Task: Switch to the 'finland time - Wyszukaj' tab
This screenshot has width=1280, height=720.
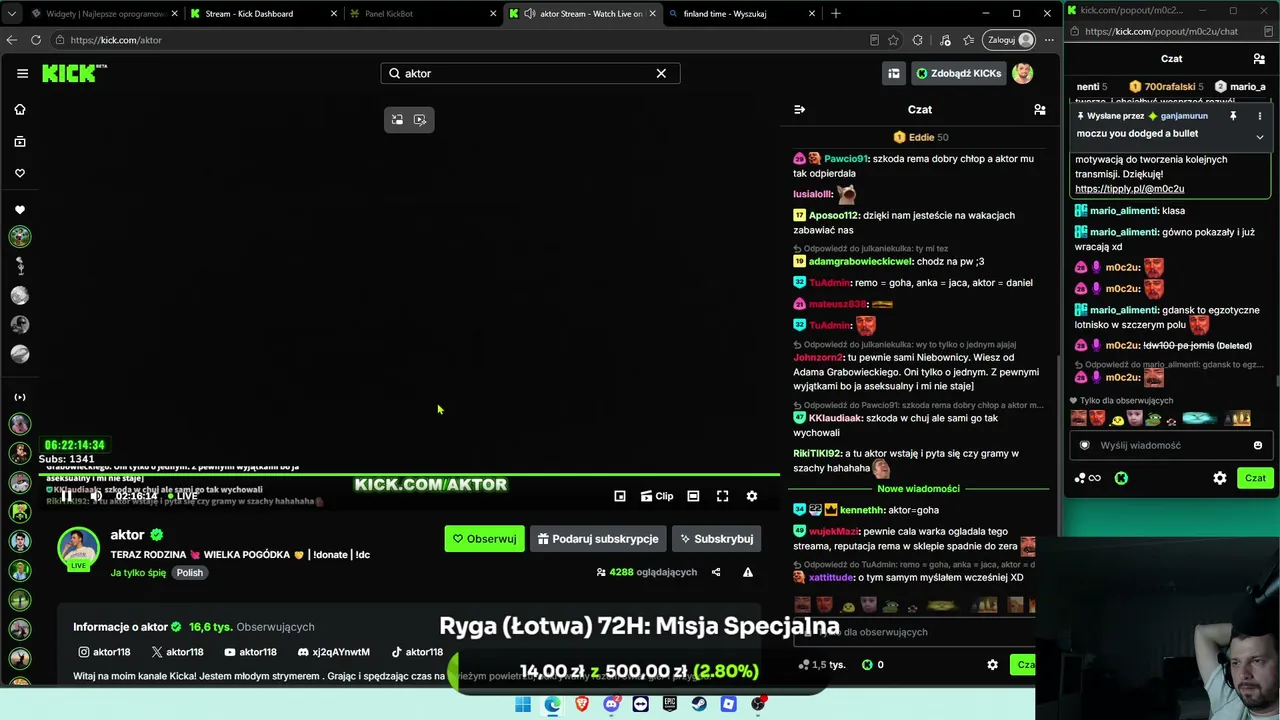Action: click(740, 14)
